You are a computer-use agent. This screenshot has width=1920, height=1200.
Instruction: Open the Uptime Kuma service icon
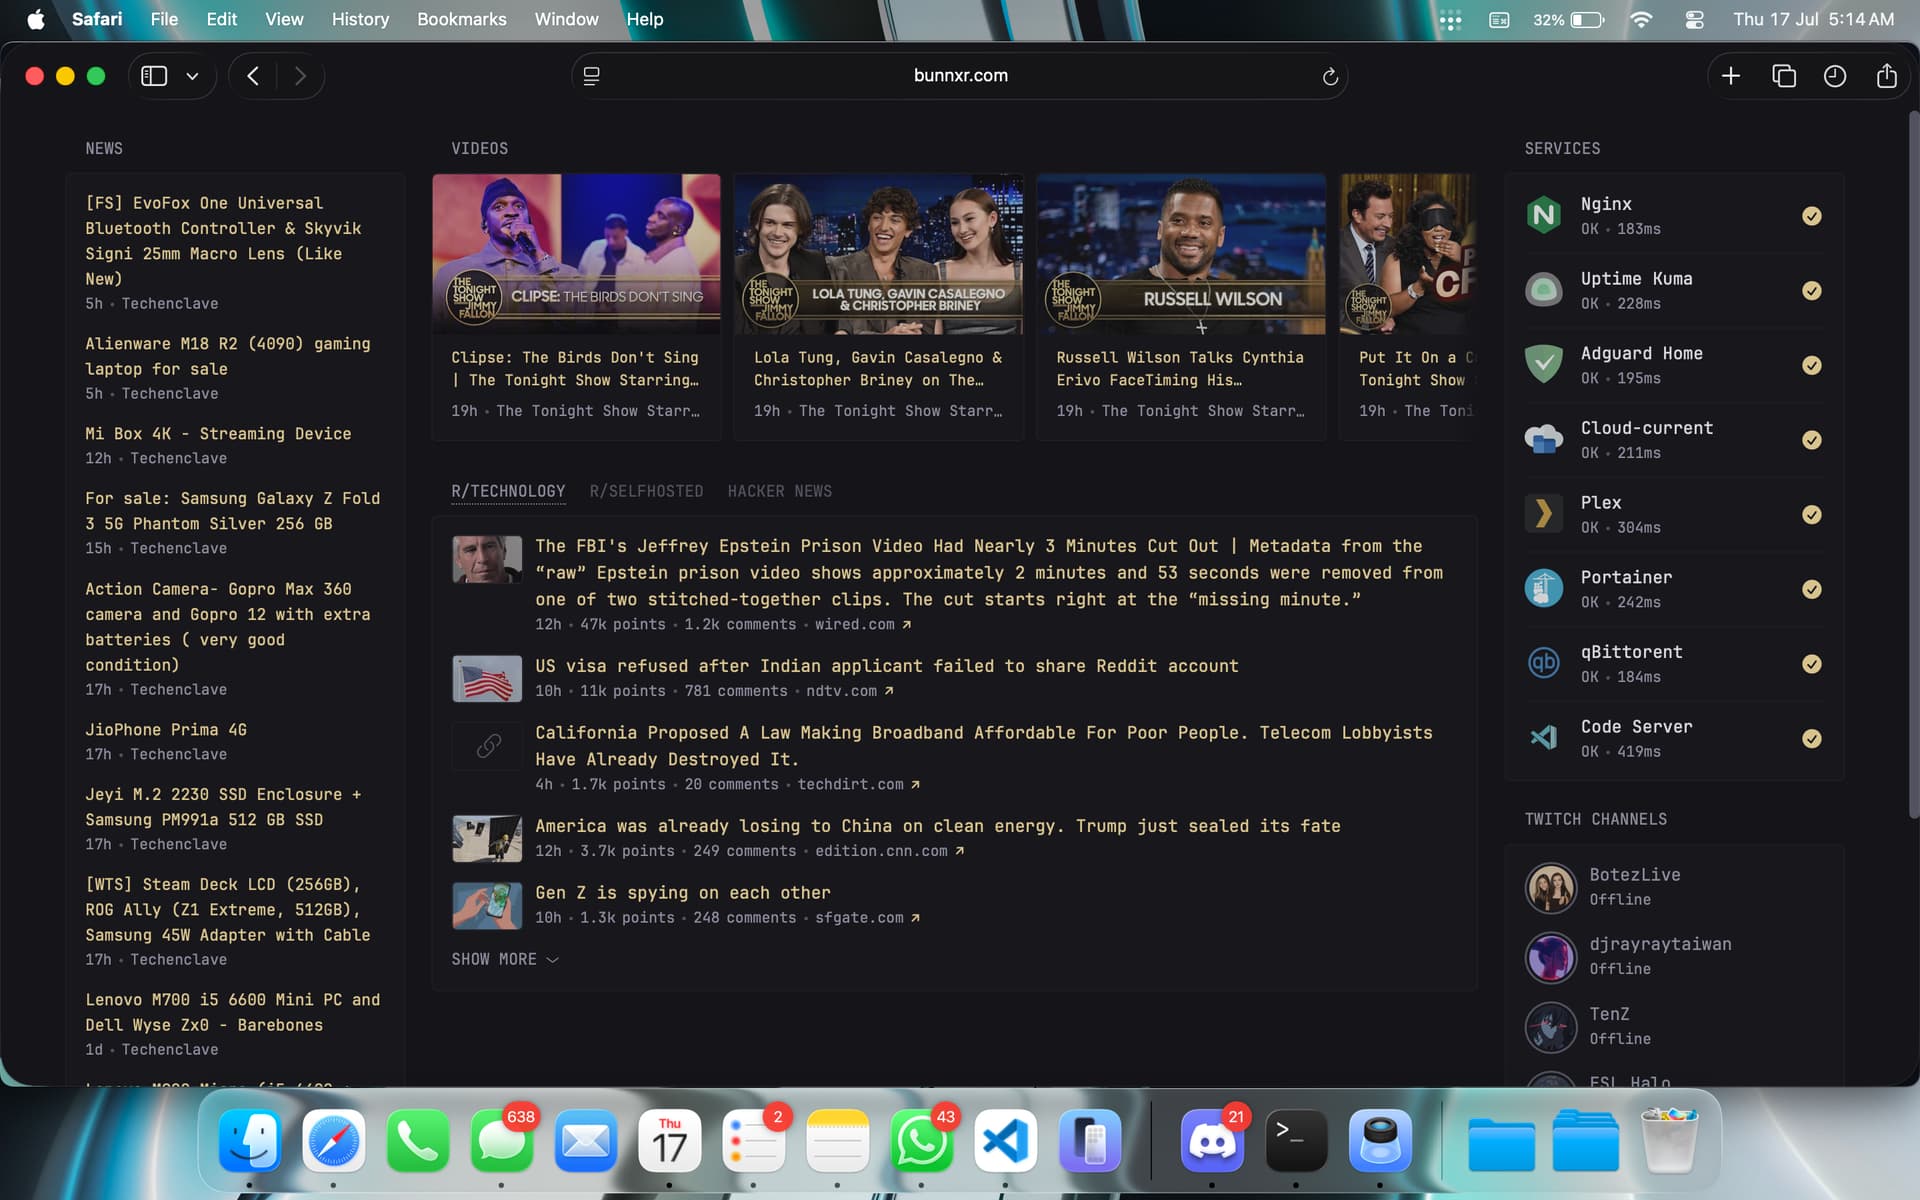tap(1543, 290)
